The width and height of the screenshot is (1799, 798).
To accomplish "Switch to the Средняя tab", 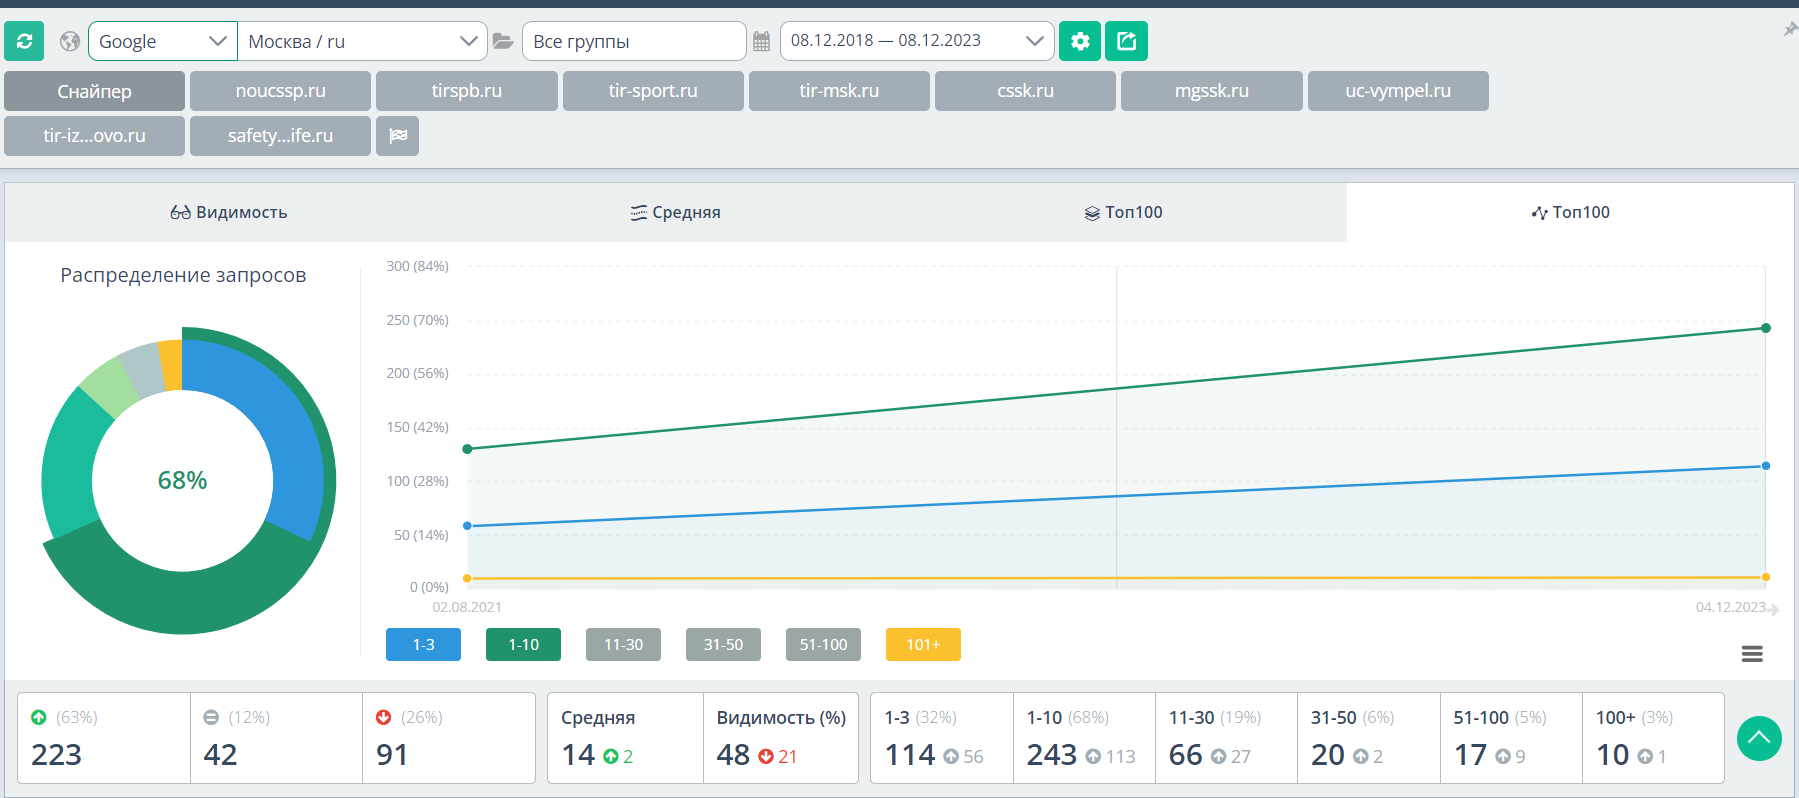I will [676, 212].
